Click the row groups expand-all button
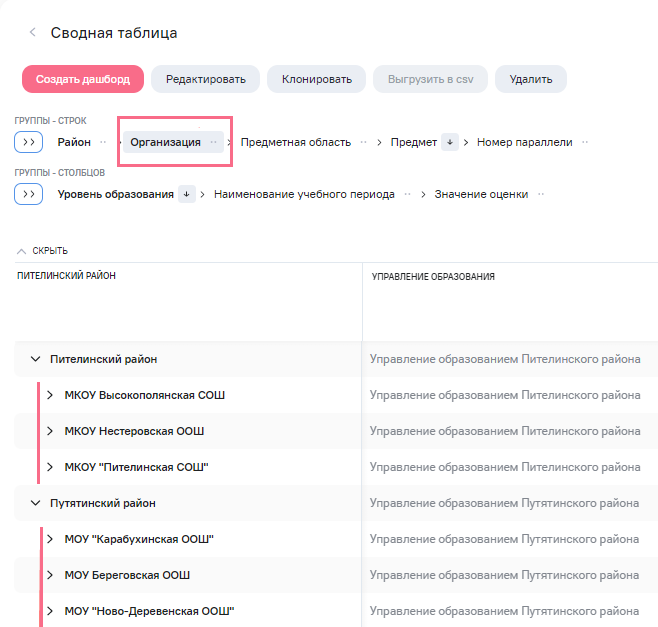This screenshot has width=658, height=627. [28, 142]
